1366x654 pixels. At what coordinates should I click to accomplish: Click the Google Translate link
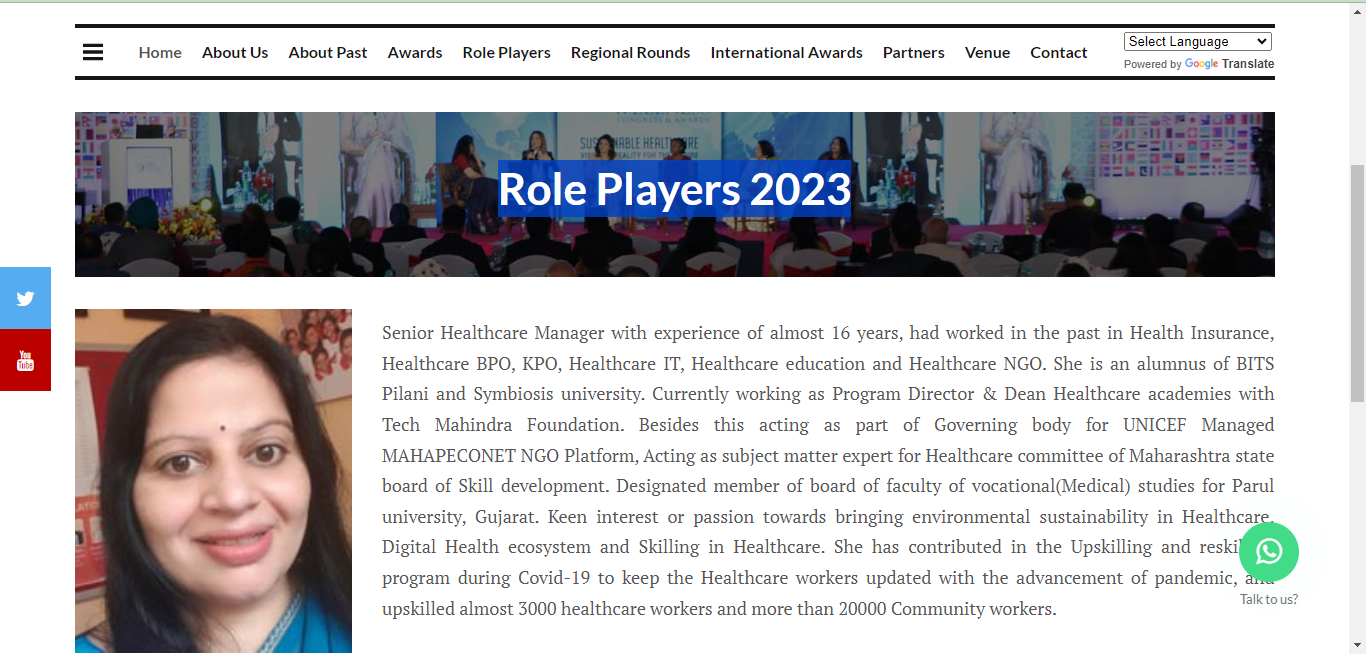pyautogui.click(x=1229, y=64)
